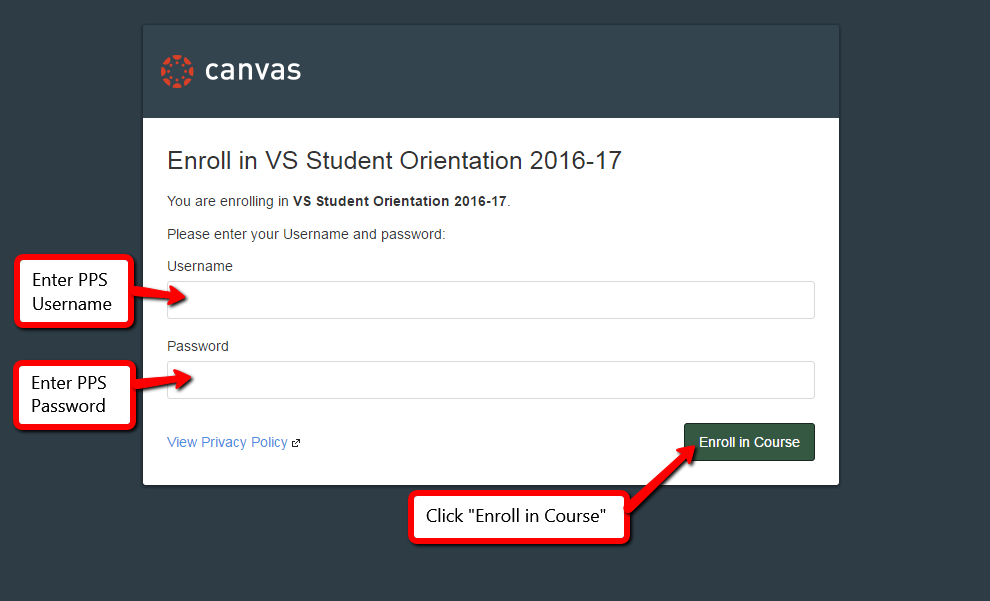The image size is (990, 601).
Task: Click the canvas wordmark text
Action: point(253,71)
